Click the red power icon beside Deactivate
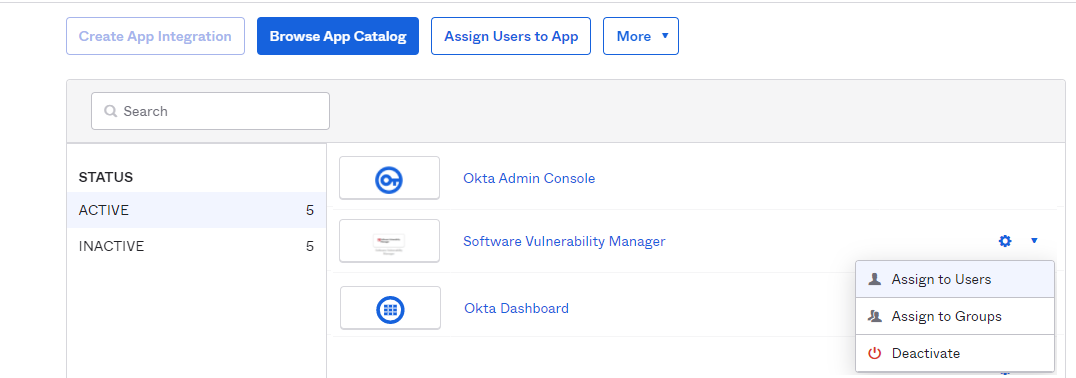1076x378 pixels. (874, 353)
